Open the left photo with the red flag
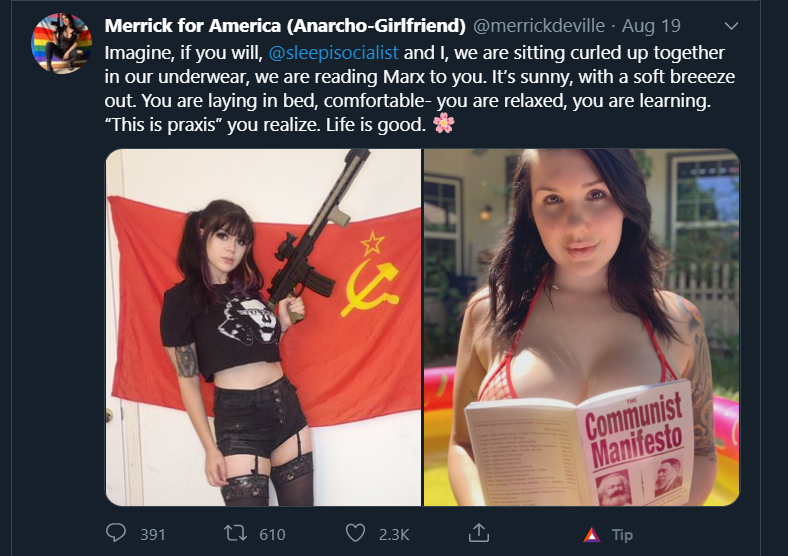The image size is (788, 556). click(x=263, y=327)
